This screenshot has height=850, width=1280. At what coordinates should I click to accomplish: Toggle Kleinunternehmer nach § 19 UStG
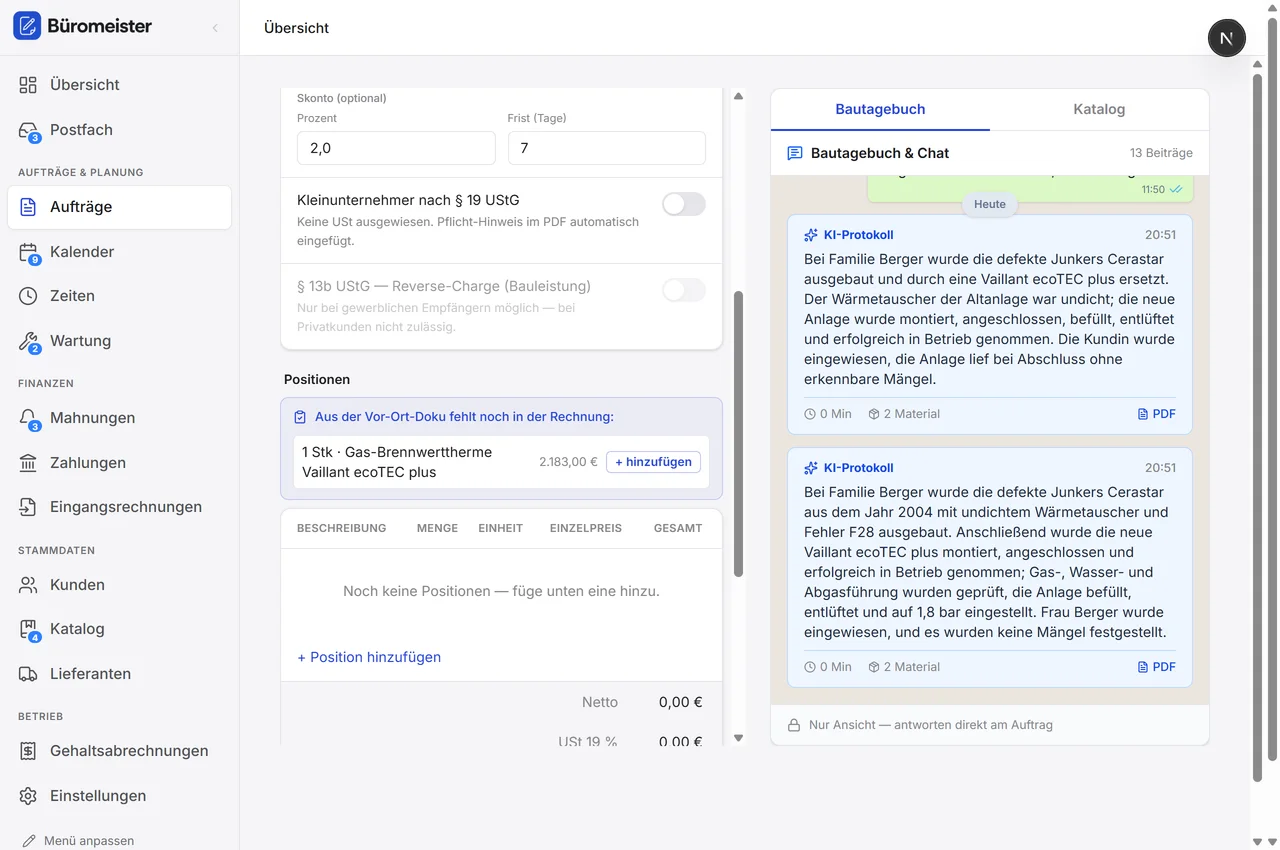click(684, 204)
